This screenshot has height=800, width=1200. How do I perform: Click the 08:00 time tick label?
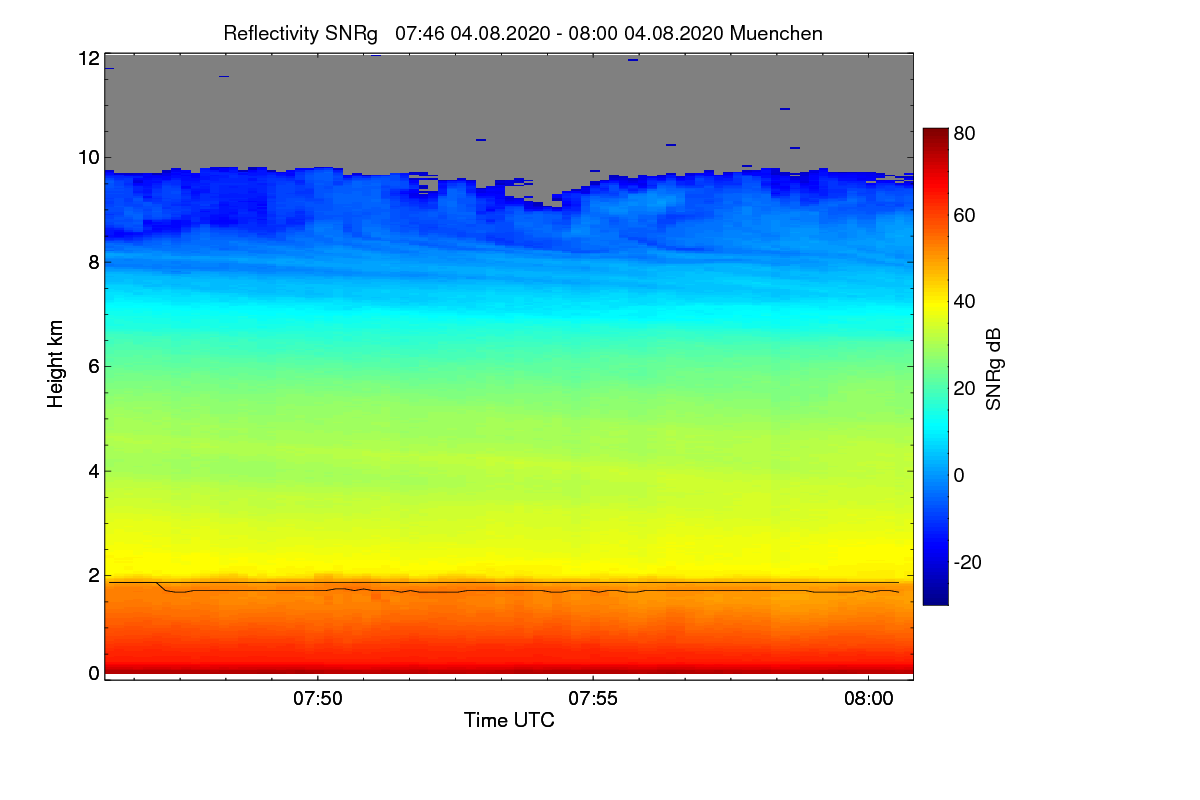pos(869,698)
